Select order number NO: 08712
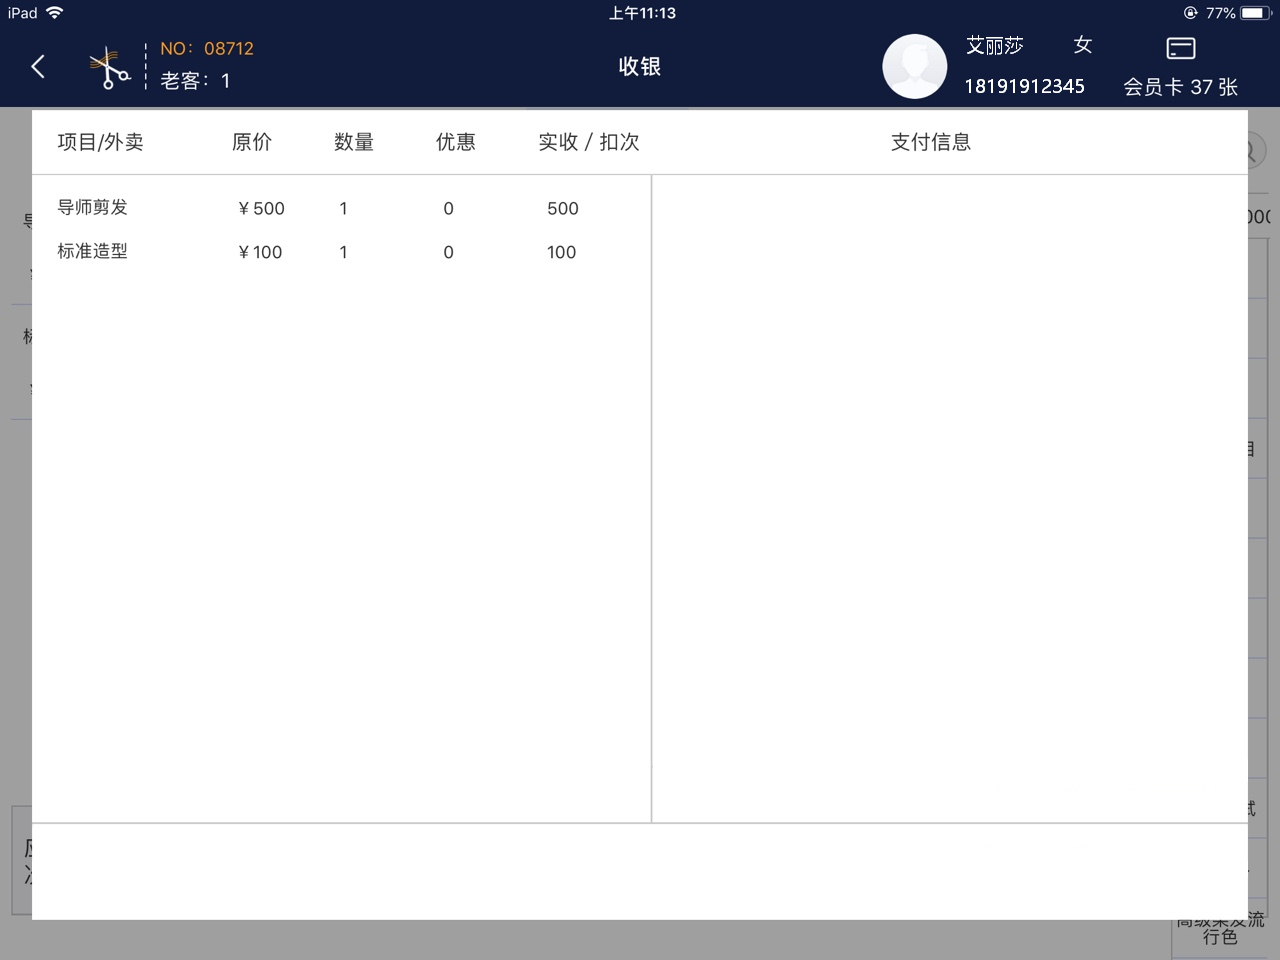Viewport: 1280px width, 960px height. [x=207, y=48]
